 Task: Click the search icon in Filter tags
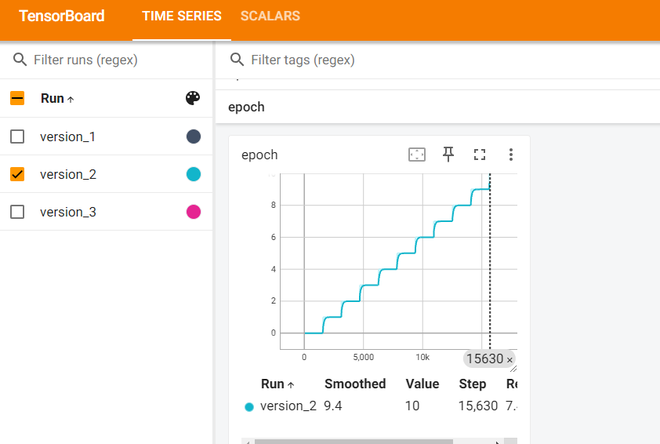click(x=236, y=60)
